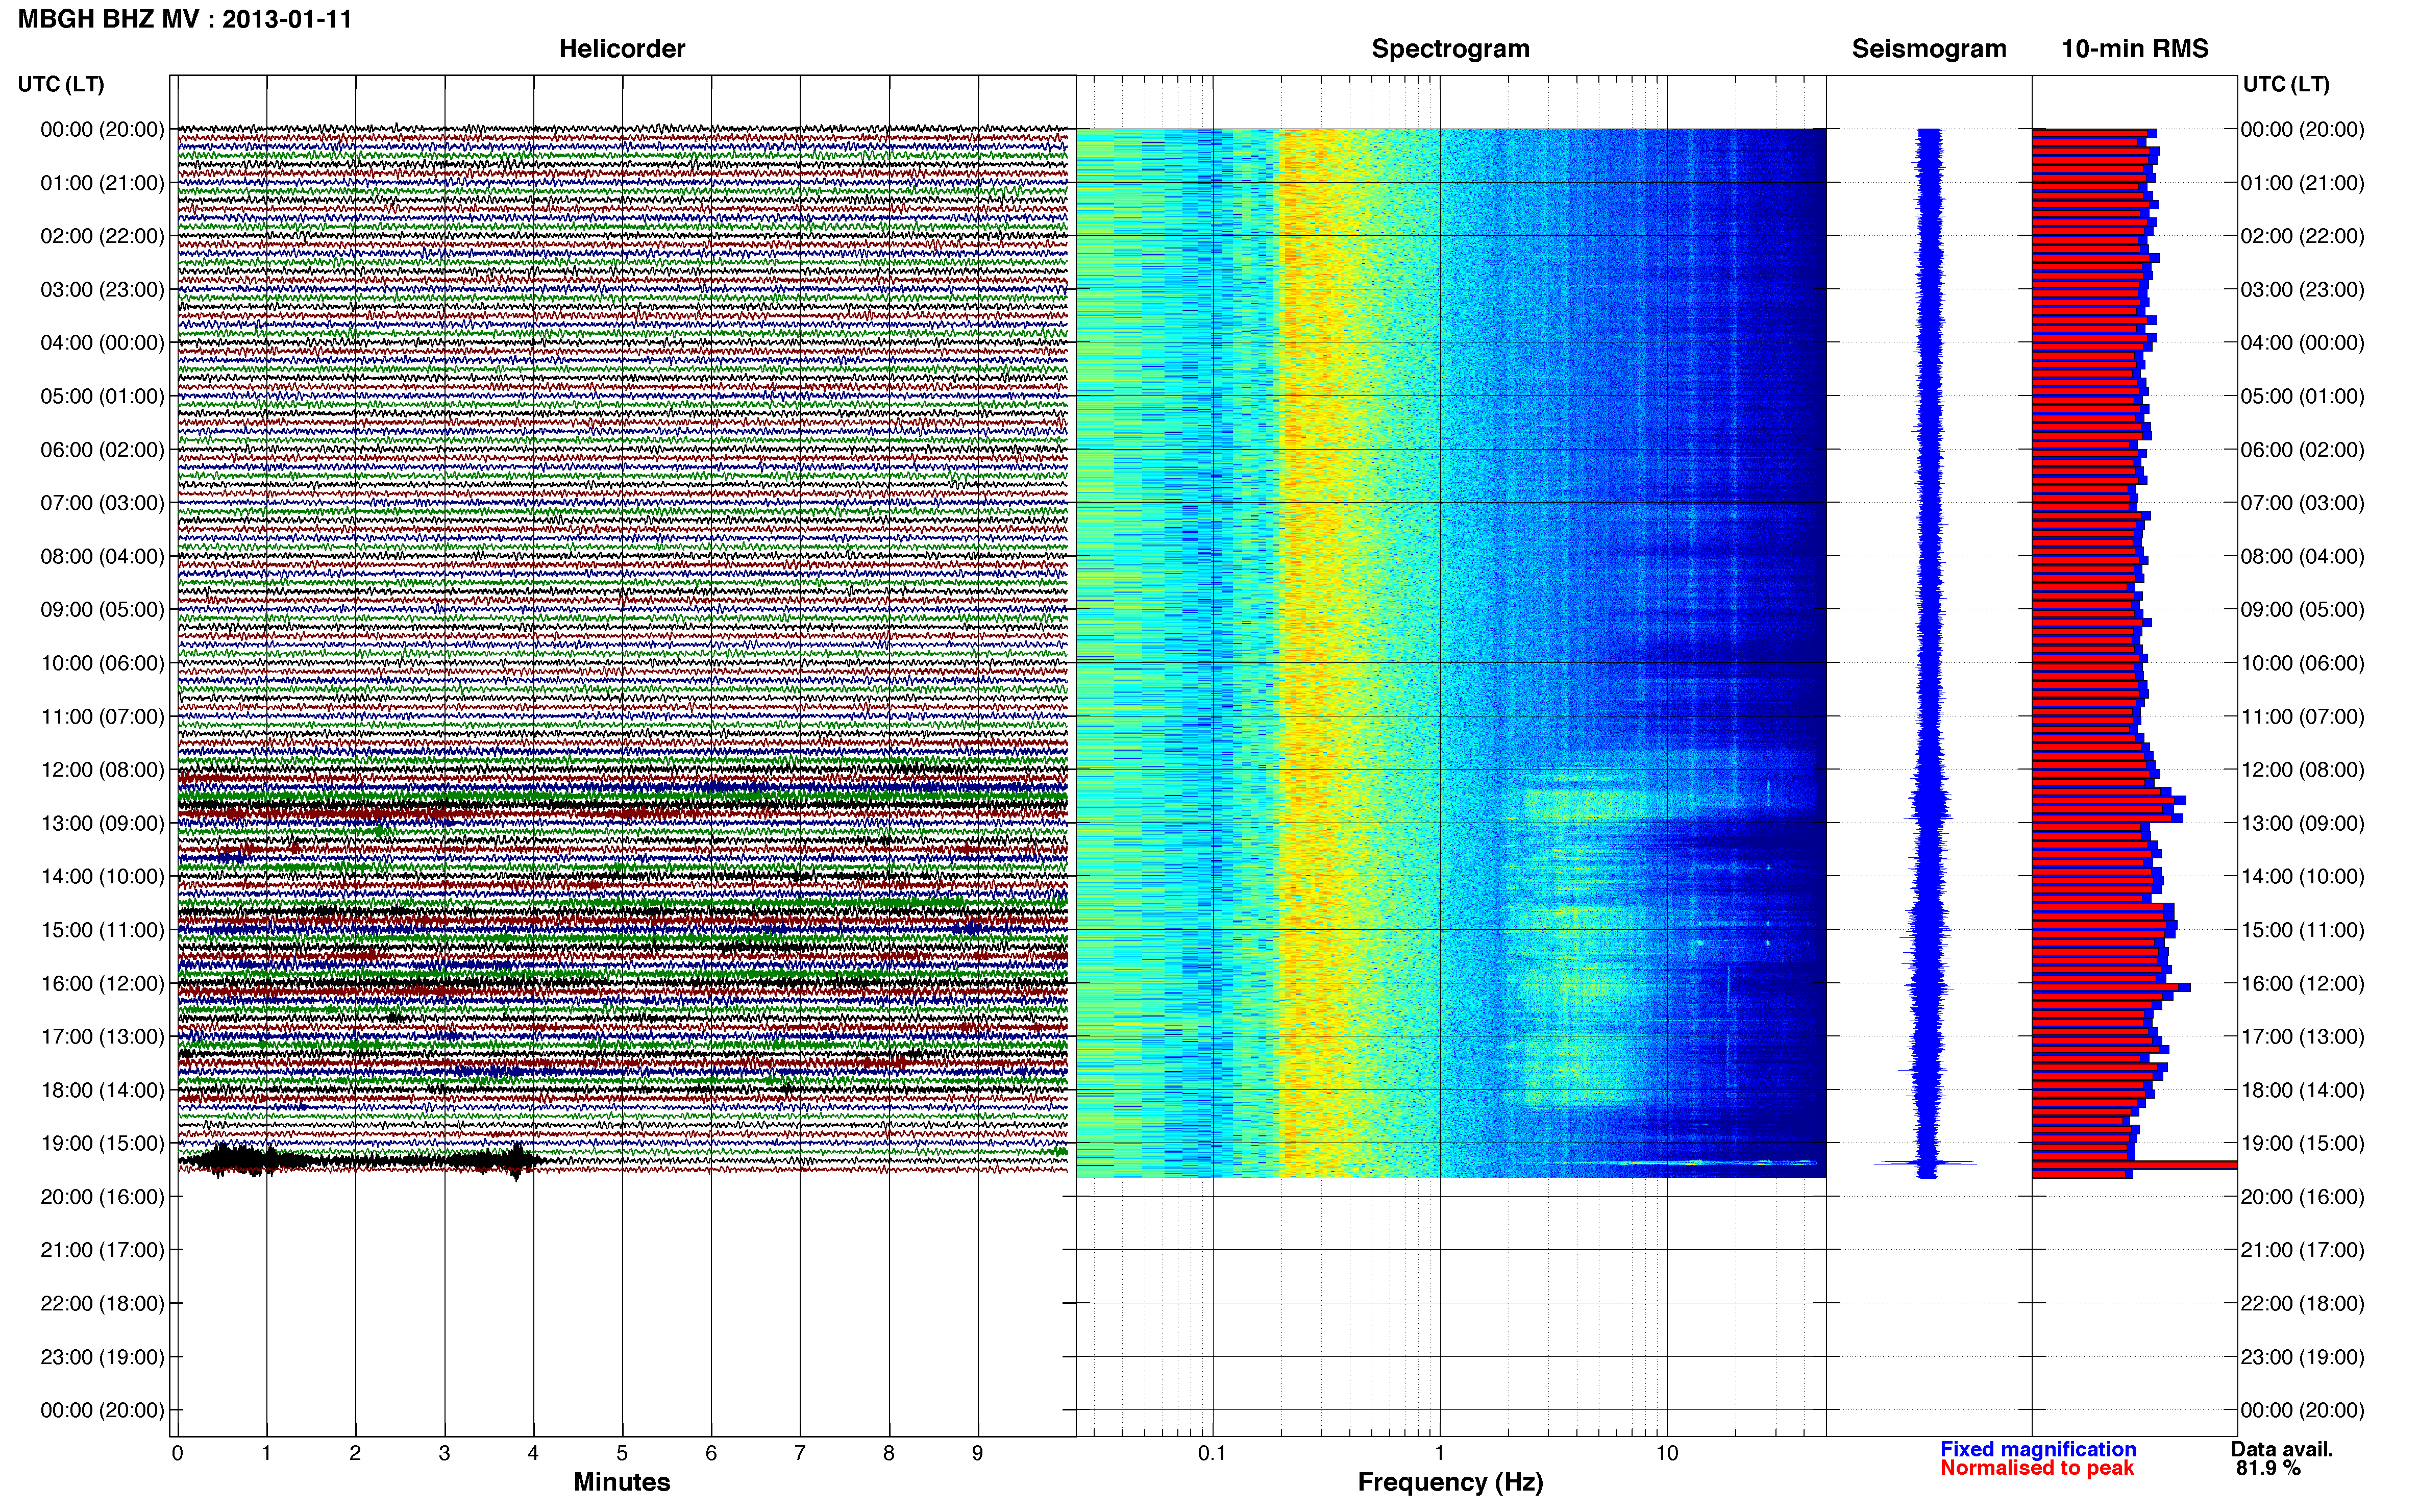
Task: Click the 9 tick on Minutes axis
Action: (x=978, y=1453)
